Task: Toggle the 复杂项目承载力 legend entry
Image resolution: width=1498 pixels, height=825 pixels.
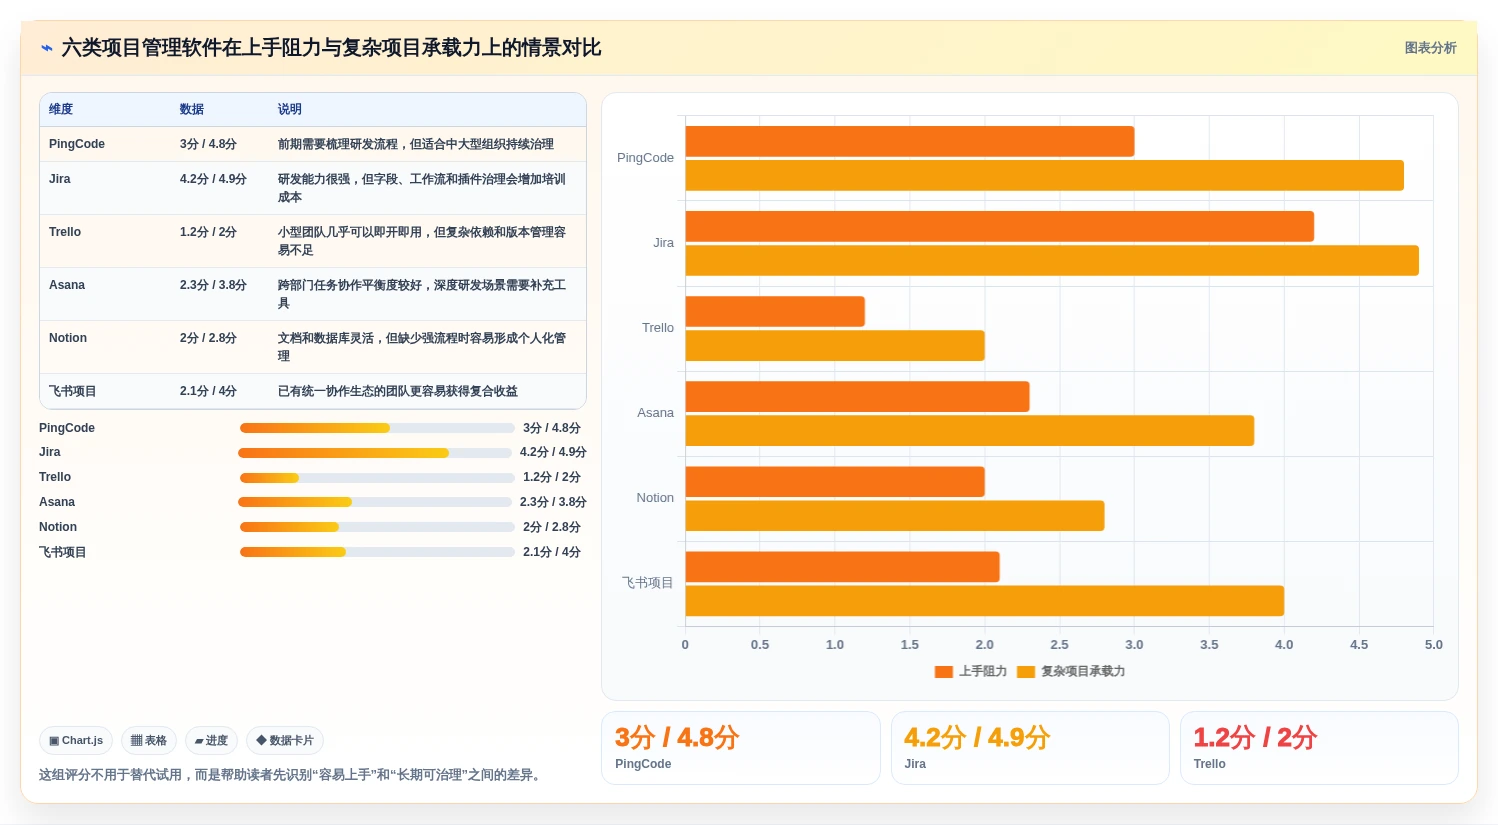Action: point(1071,672)
